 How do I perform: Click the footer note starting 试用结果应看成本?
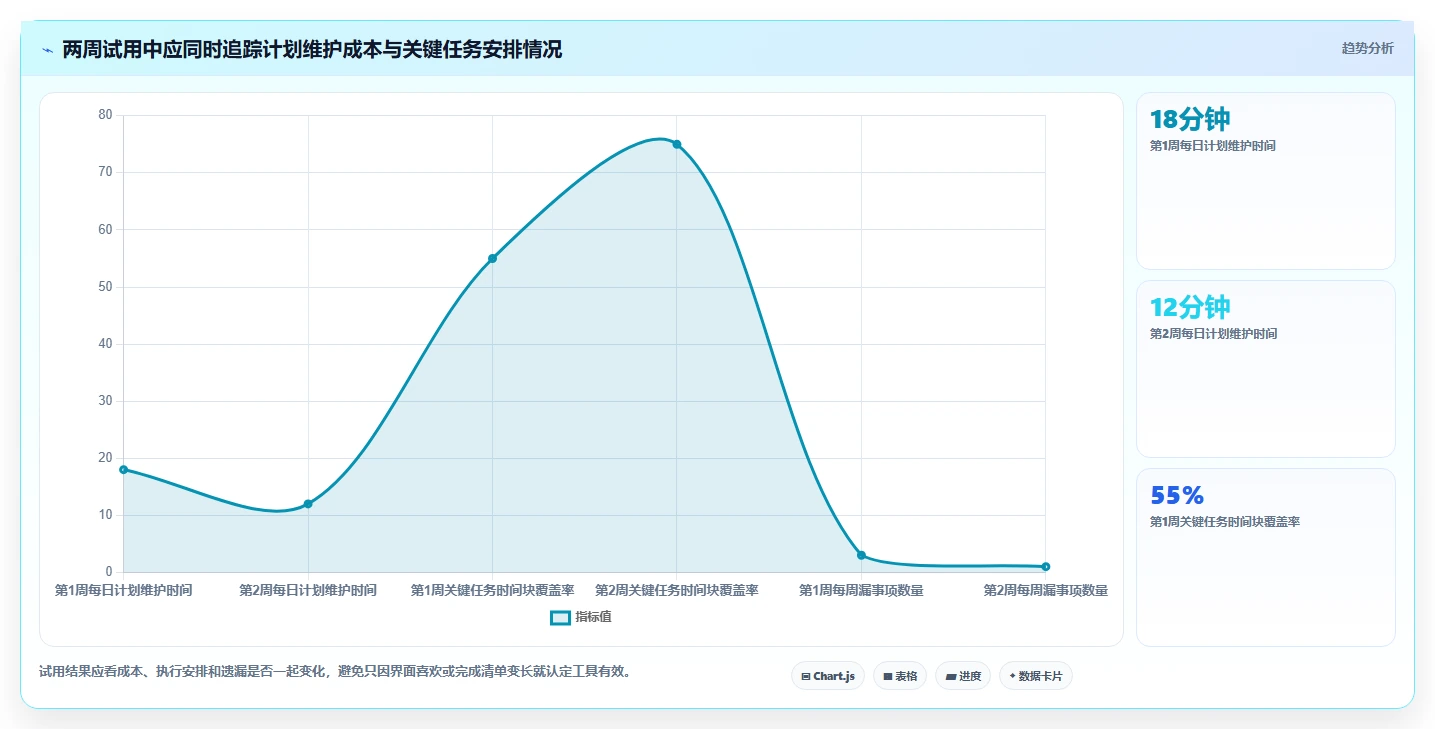pos(335,671)
